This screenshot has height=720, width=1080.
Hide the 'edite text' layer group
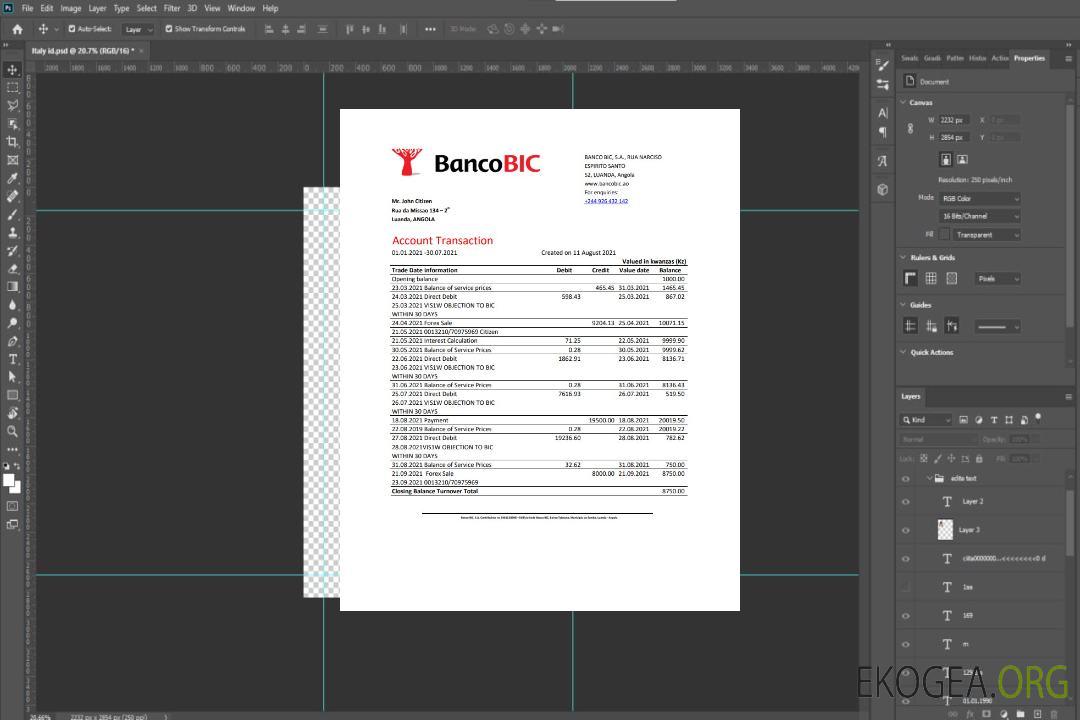tap(906, 479)
